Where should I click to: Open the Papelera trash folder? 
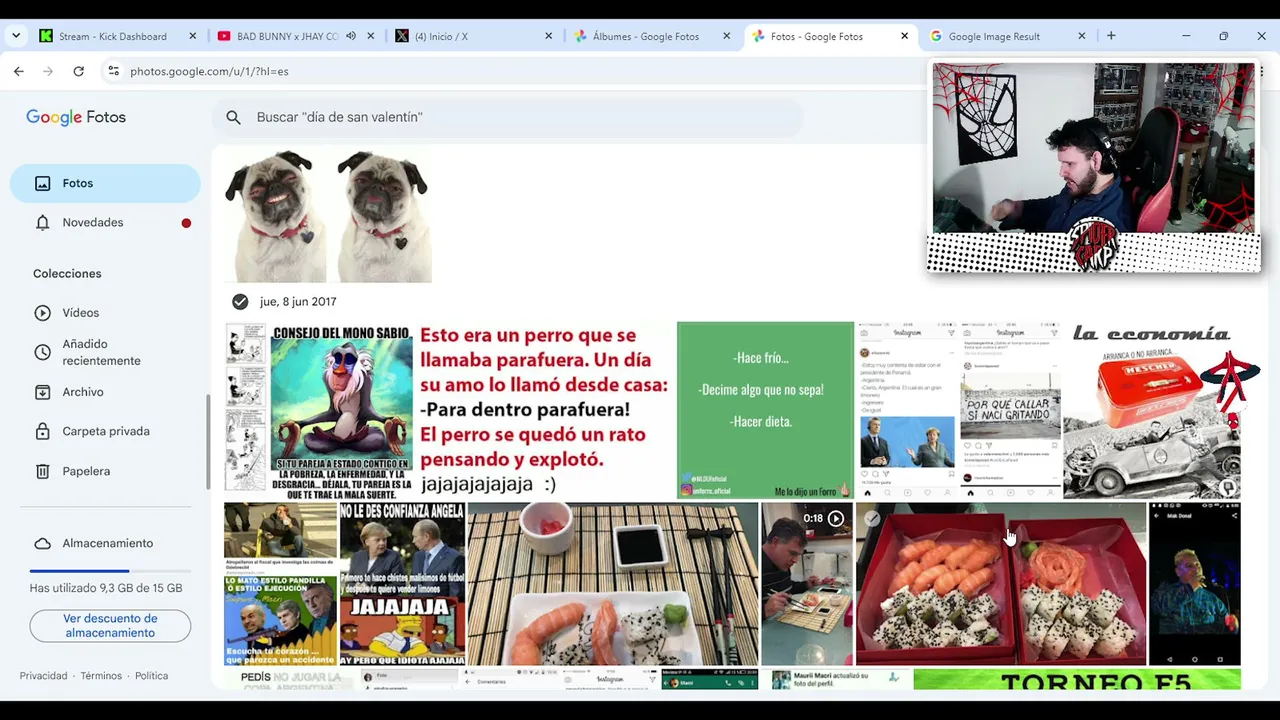click(x=105, y=471)
